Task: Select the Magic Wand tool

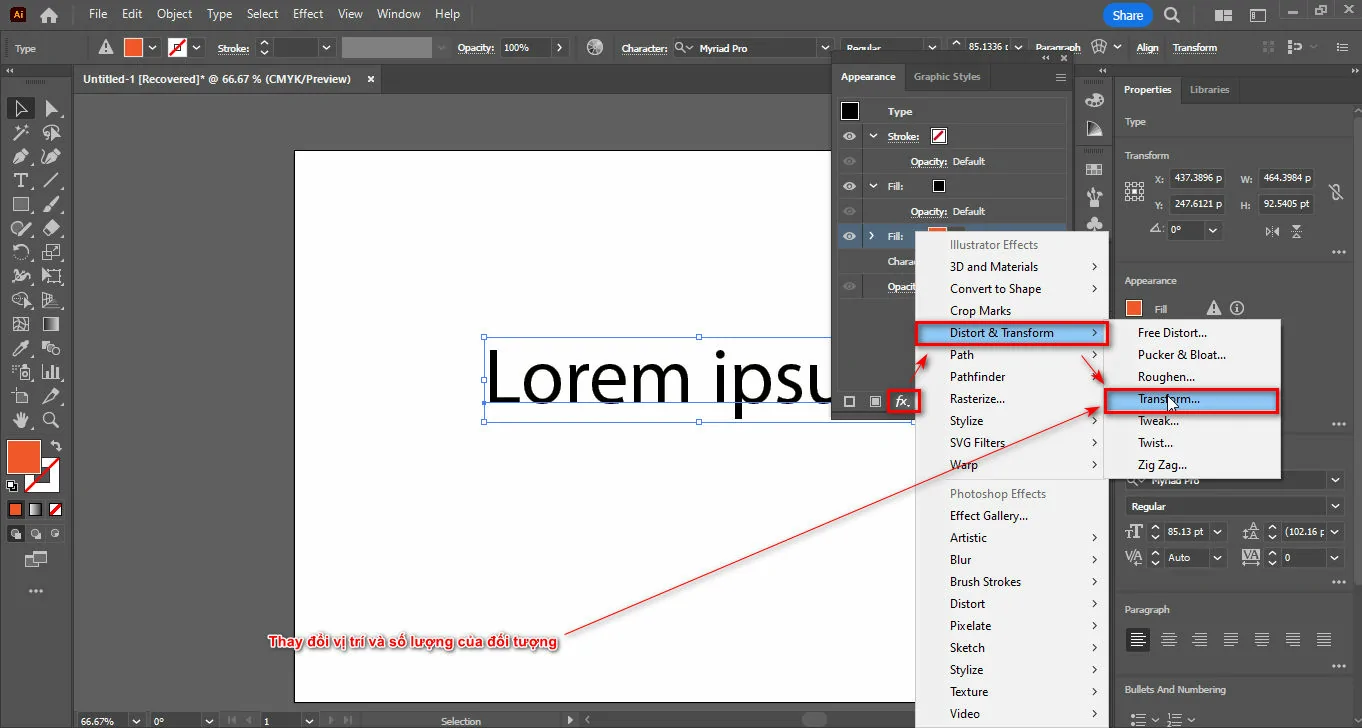Action: click(20, 132)
